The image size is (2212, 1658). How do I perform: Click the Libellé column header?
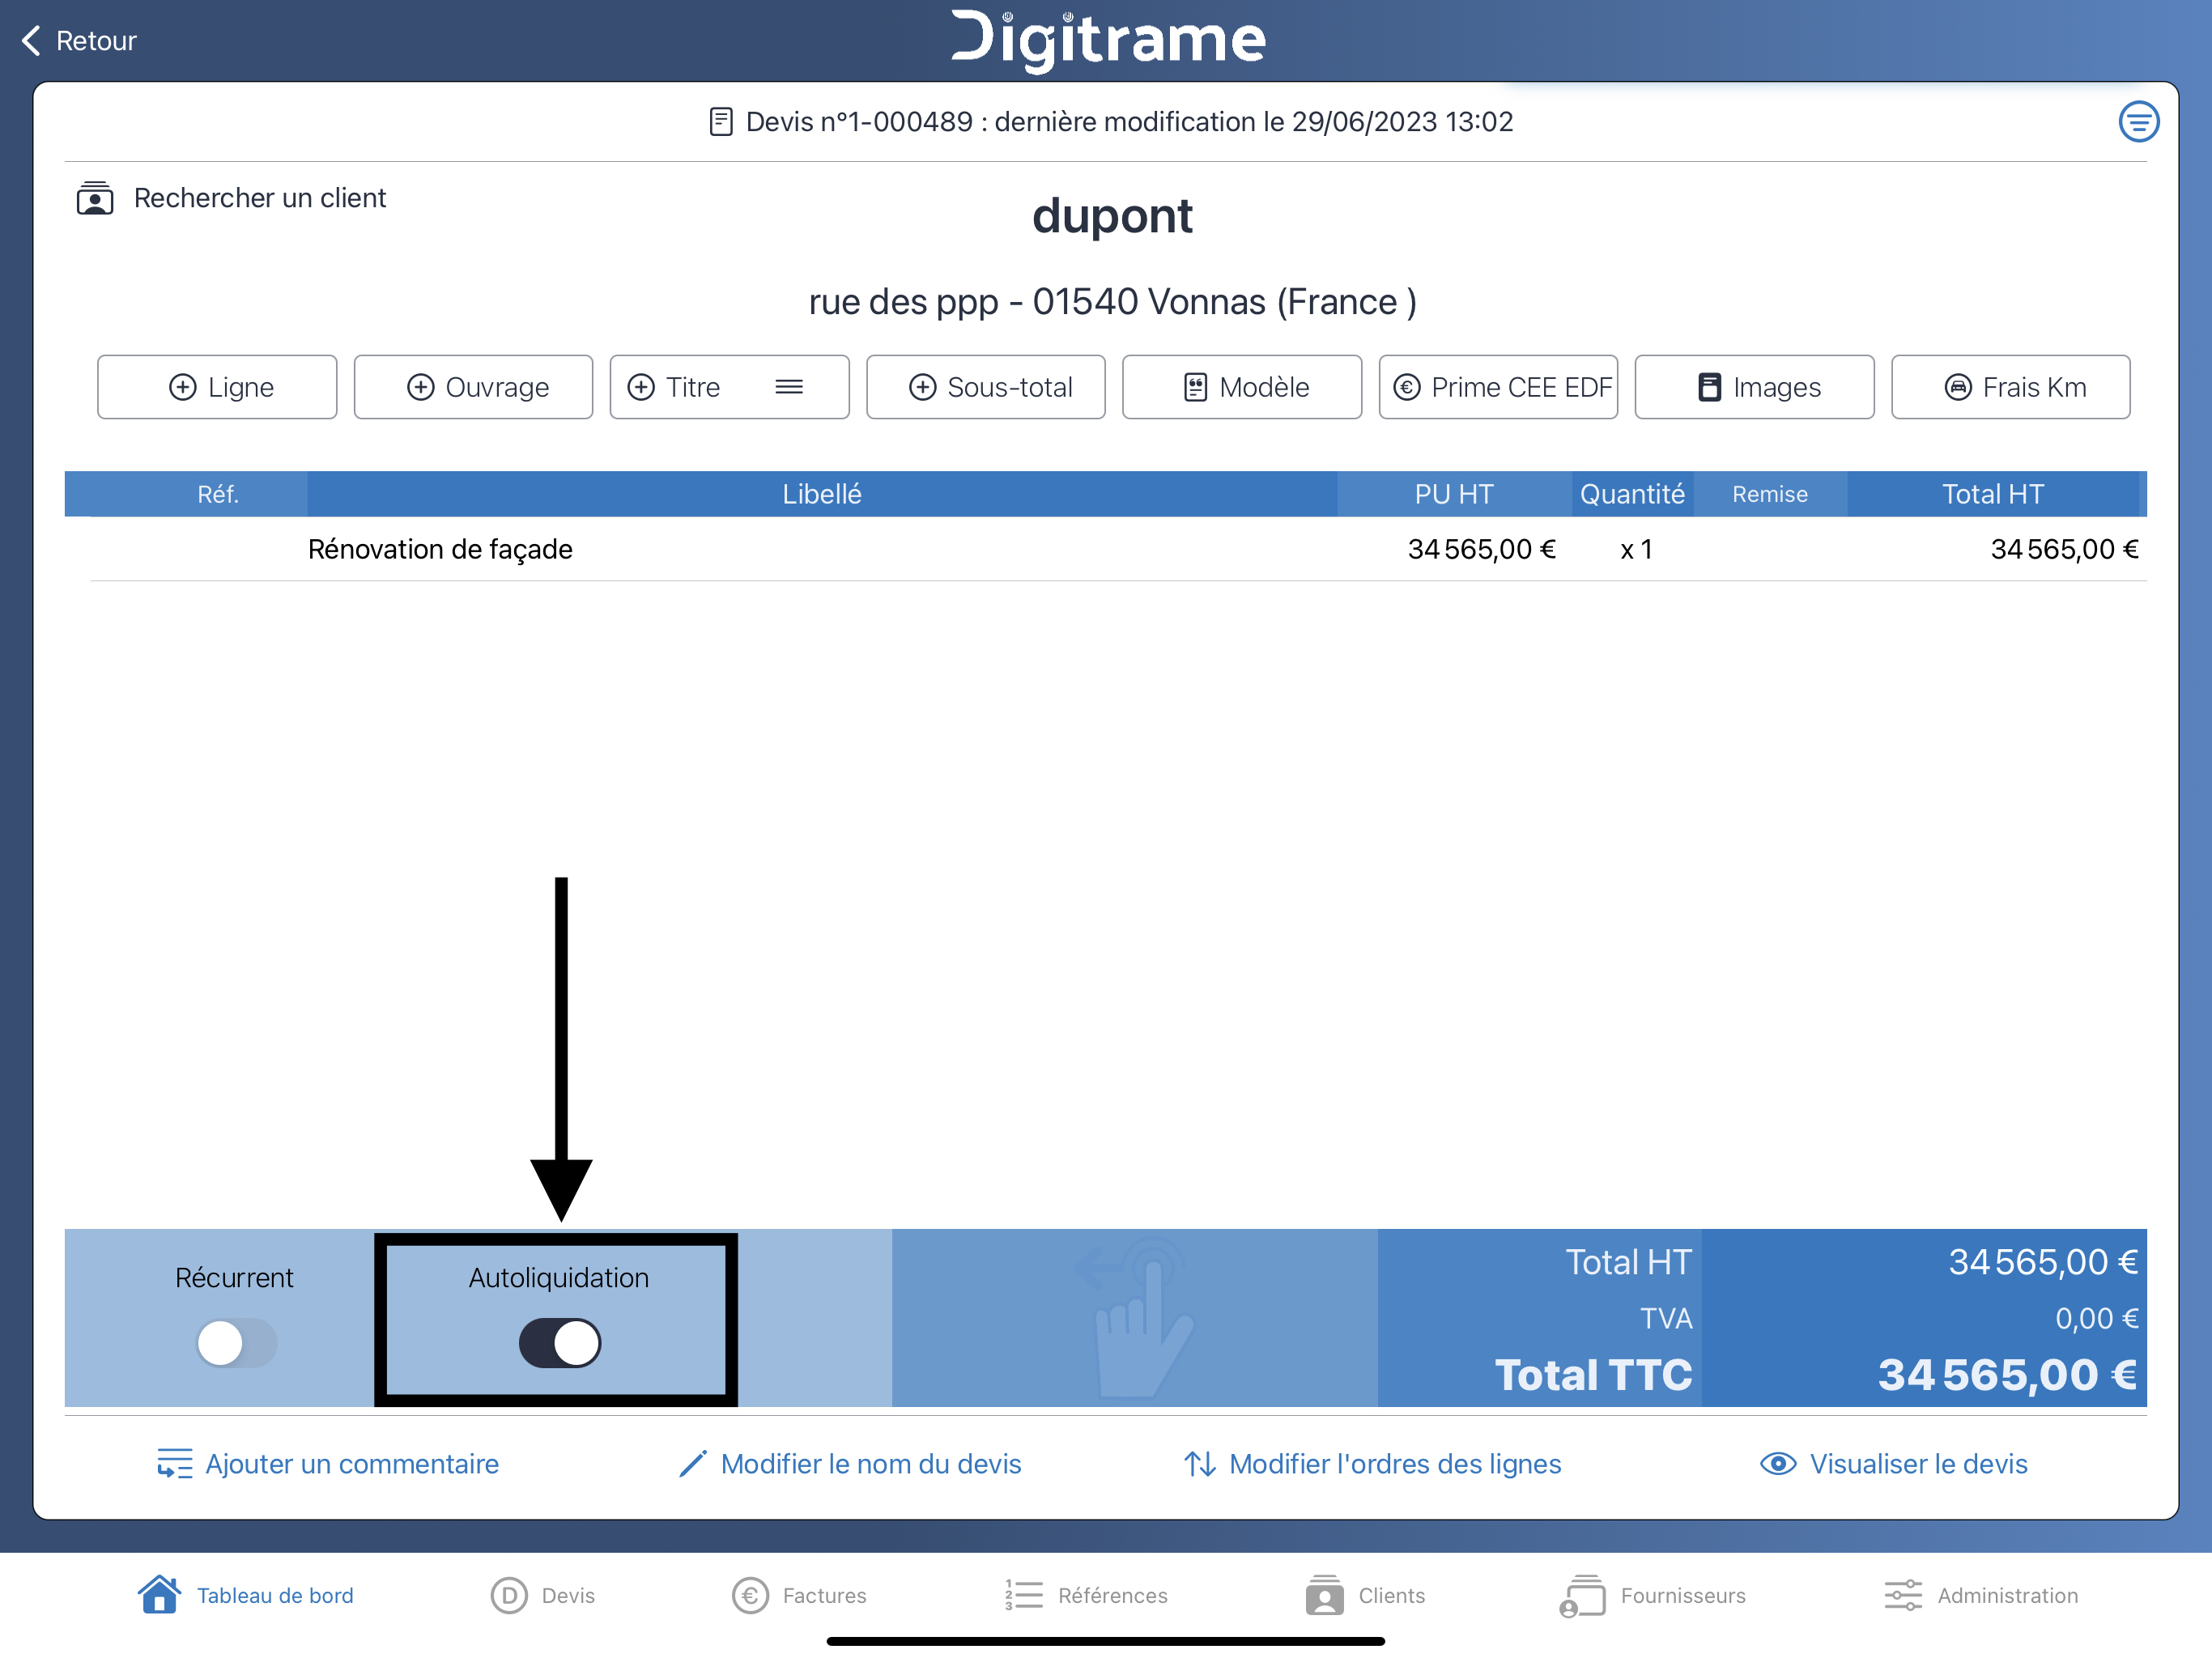click(x=821, y=494)
